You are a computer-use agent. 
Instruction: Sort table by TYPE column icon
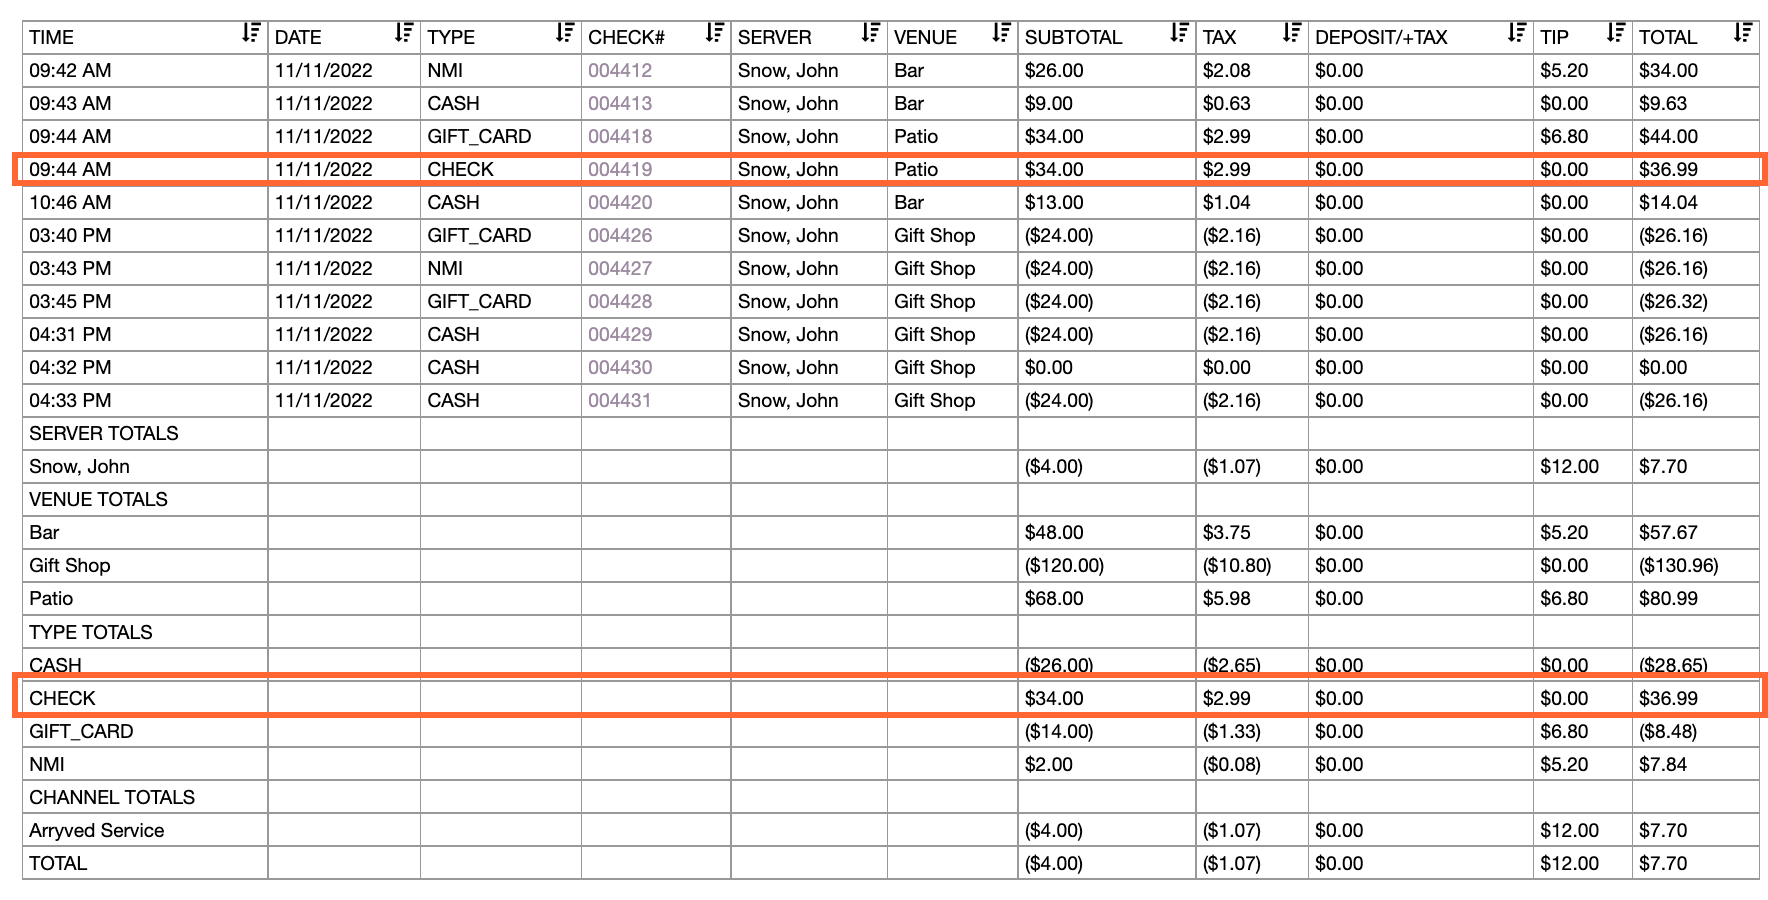[x=565, y=33]
